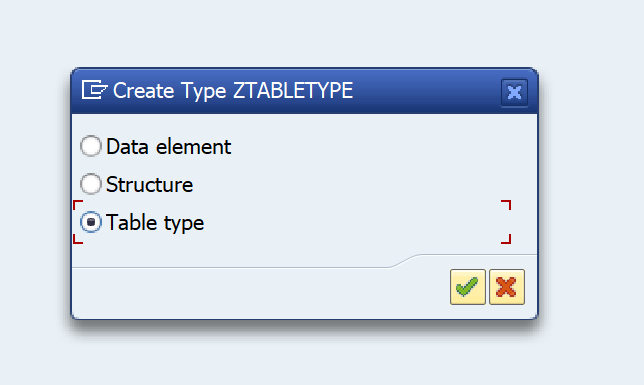Click the blank dialog footer area
This screenshot has width=644, height=385.
(259, 293)
